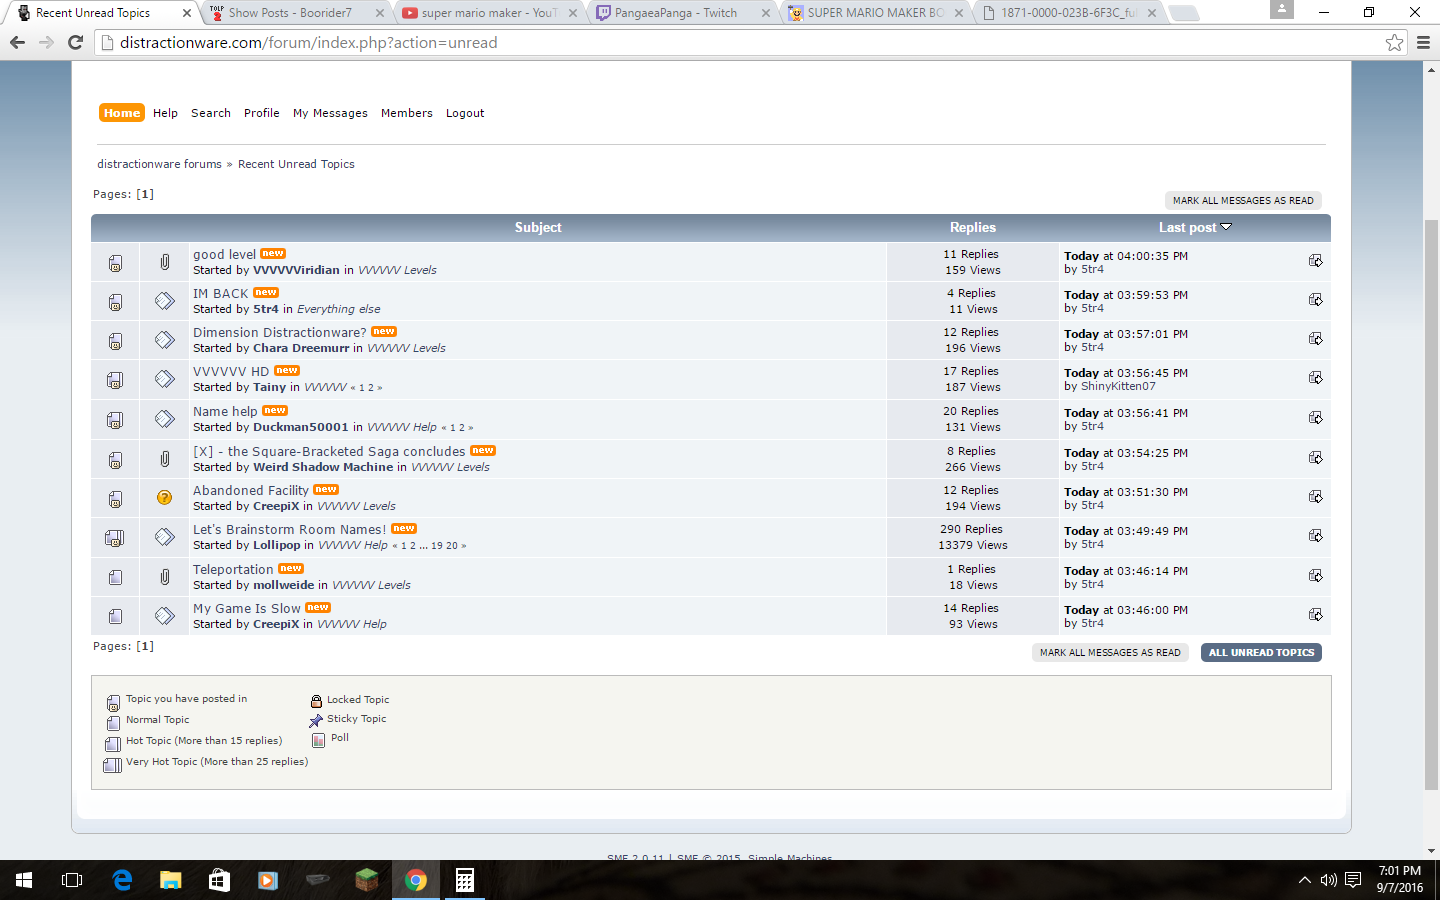The width and height of the screenshot is (1440, 900).
Task: Jump to last post in 'IM BACK'
Action: click(1315, 300)
